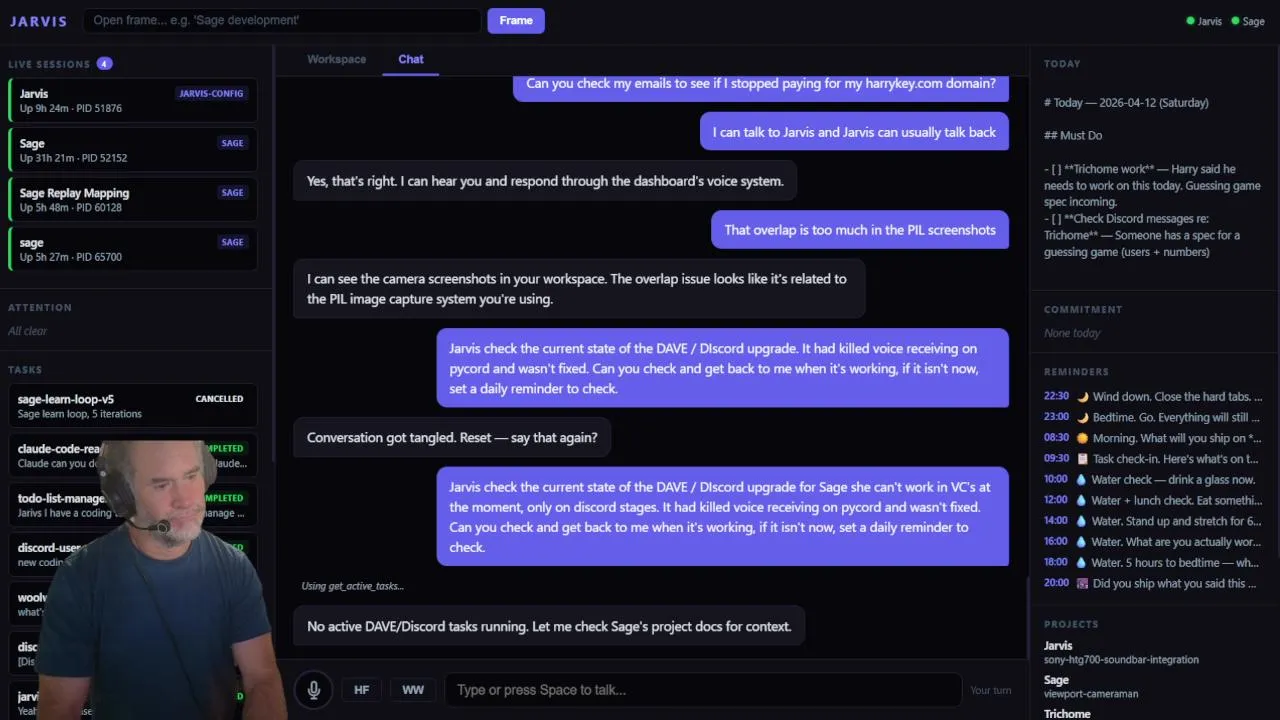
Task: Click the water drop icon at 10:00 reminder
Action: click(x=1082, y=480)
